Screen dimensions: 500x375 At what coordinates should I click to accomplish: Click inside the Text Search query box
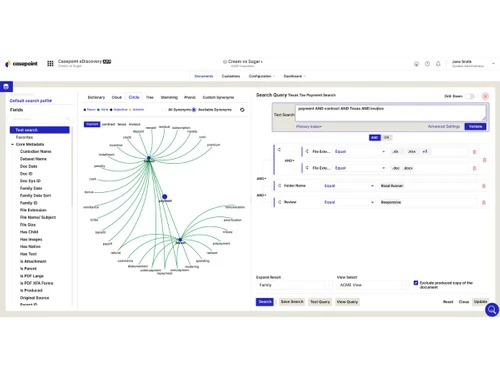(x=390, y=113)
